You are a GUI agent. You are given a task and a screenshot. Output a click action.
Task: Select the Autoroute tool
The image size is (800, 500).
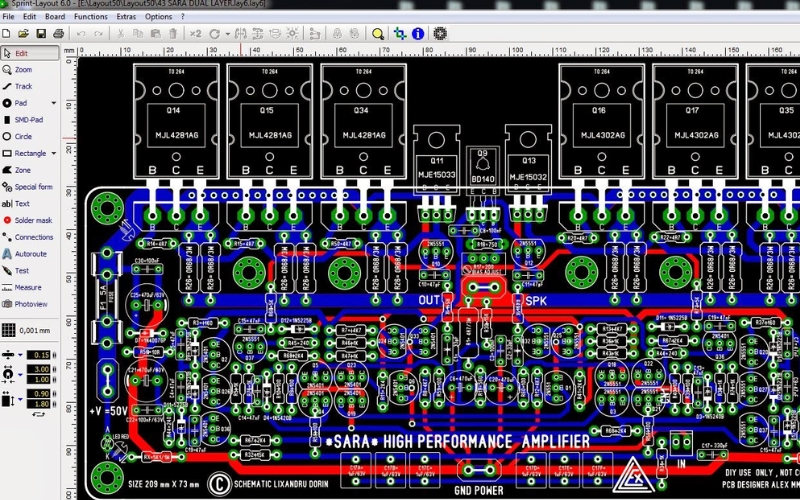[x=30, y=254]
